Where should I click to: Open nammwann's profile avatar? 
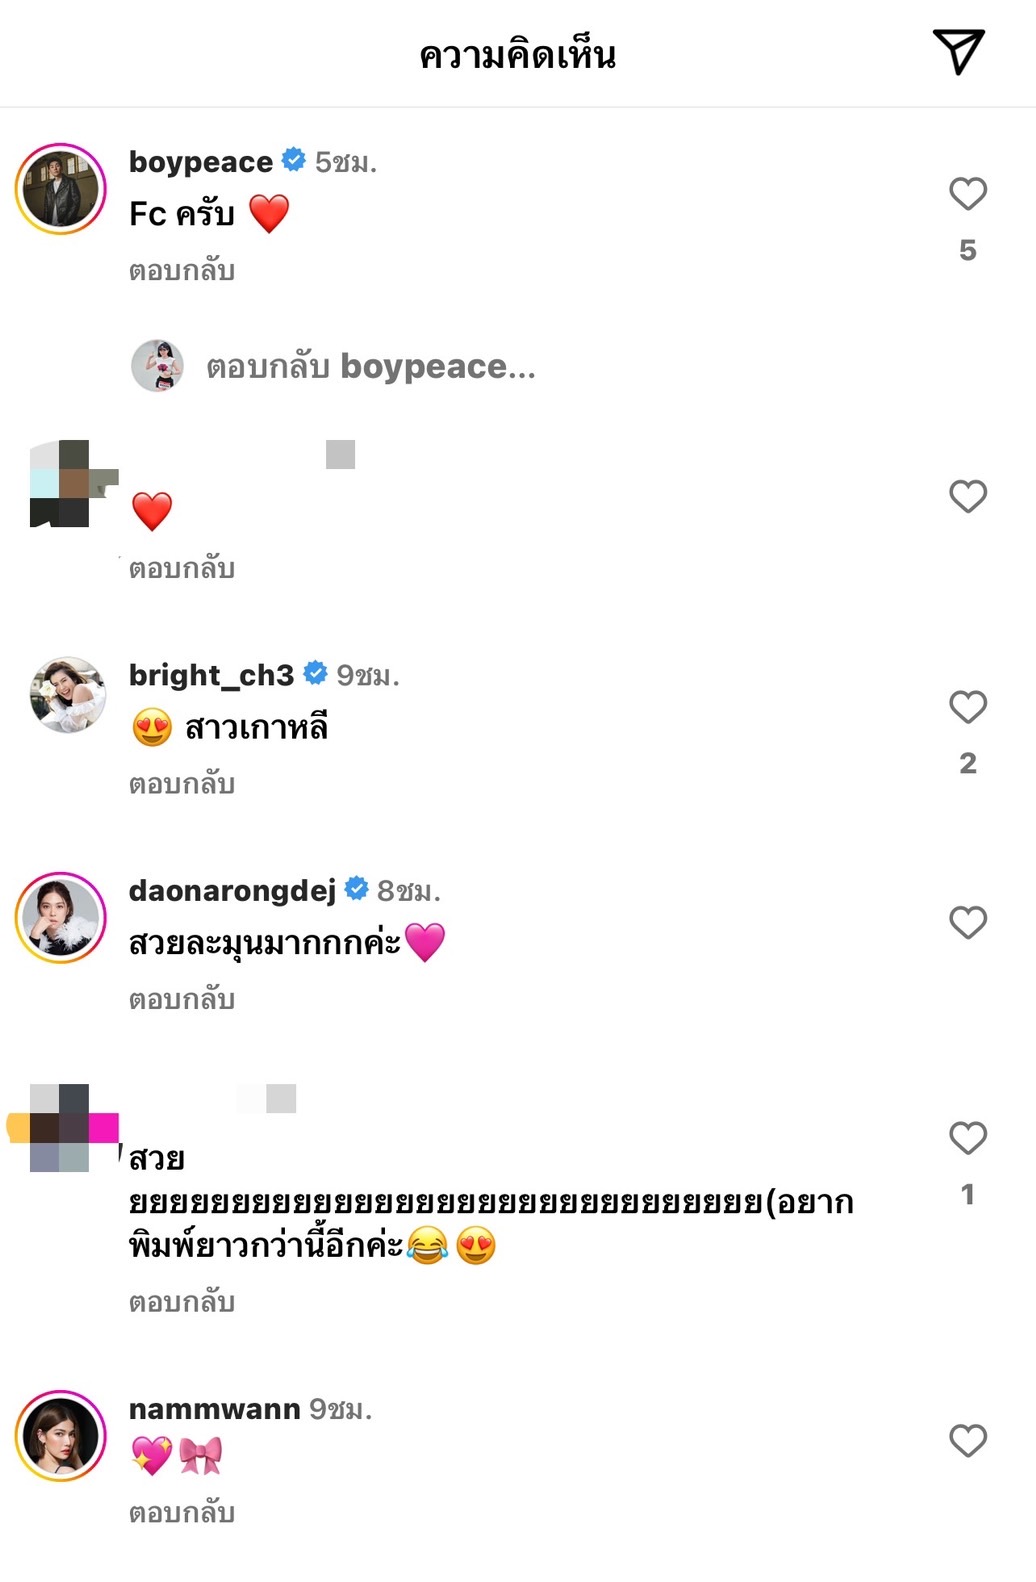click(61, 1436)
